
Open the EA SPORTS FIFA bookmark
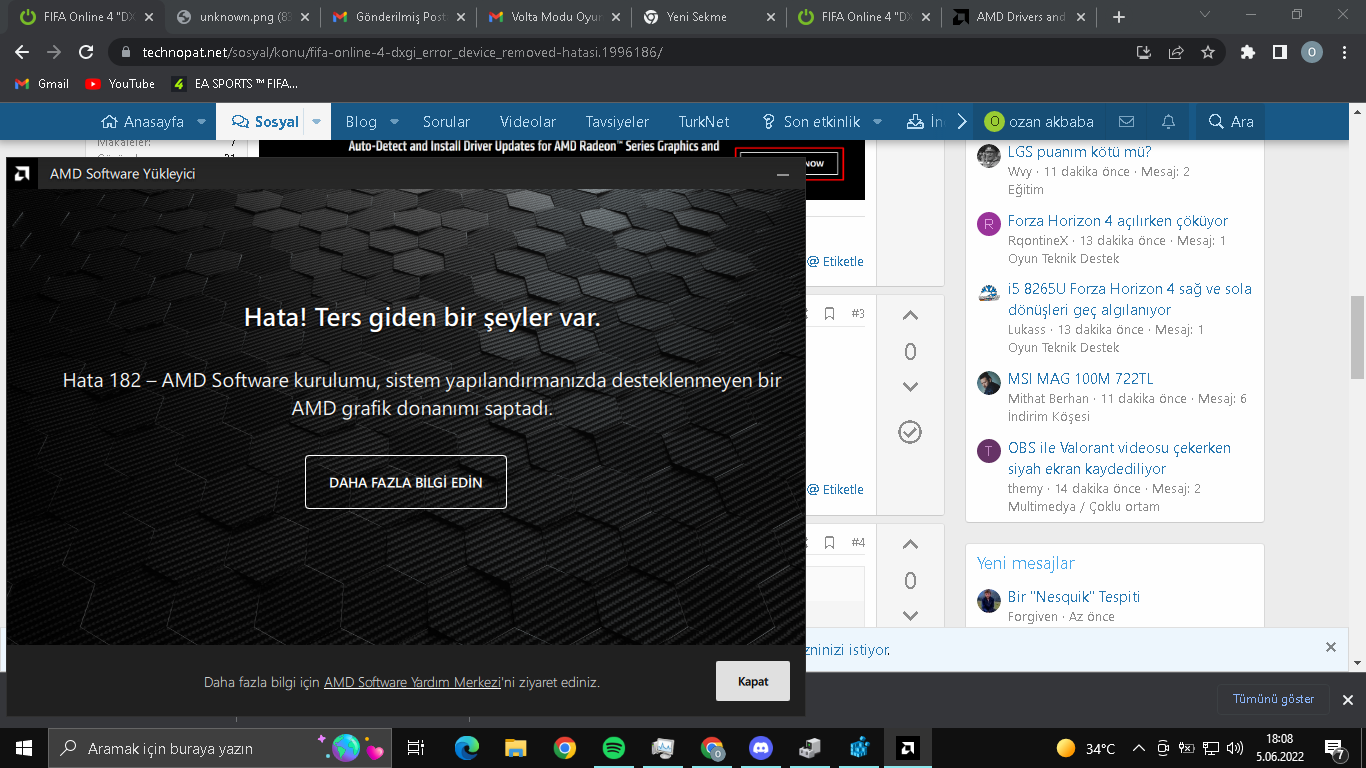coord(235,84)
